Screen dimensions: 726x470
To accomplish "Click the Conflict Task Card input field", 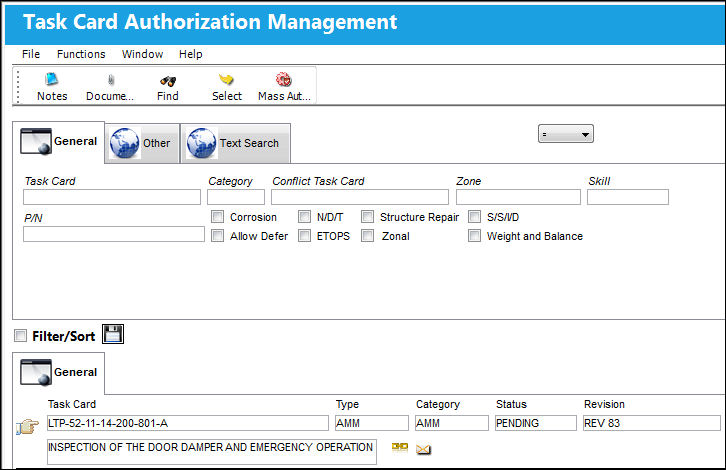I will tap(360, 197).
